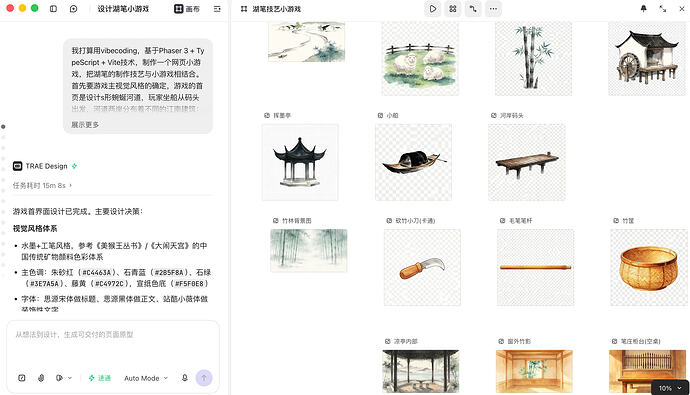Open the list menu icon beside 画布

point(217,9)
